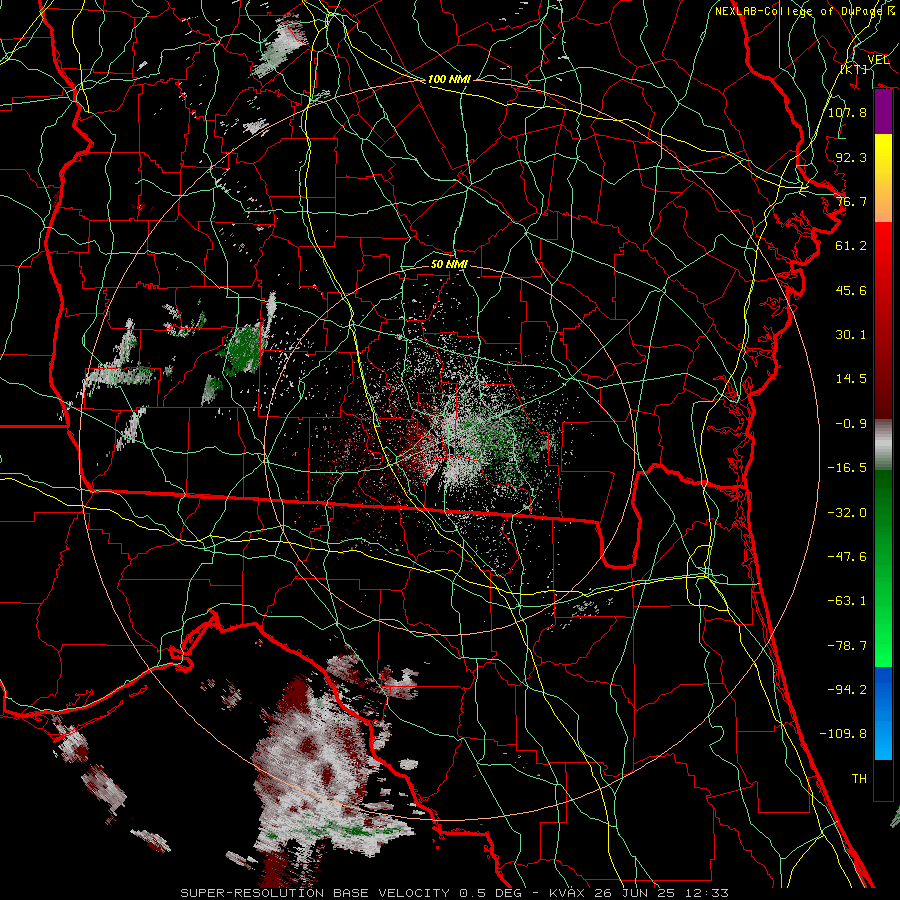Click the 26 JUN 25 12:33 timestamp
This screenshot has width=900, height=900.
coord(660,893)
